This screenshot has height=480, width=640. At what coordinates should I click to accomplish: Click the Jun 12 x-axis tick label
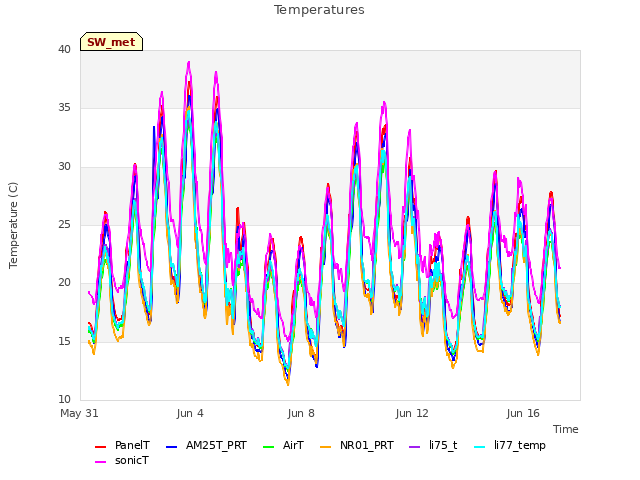(x=412, y=413)
